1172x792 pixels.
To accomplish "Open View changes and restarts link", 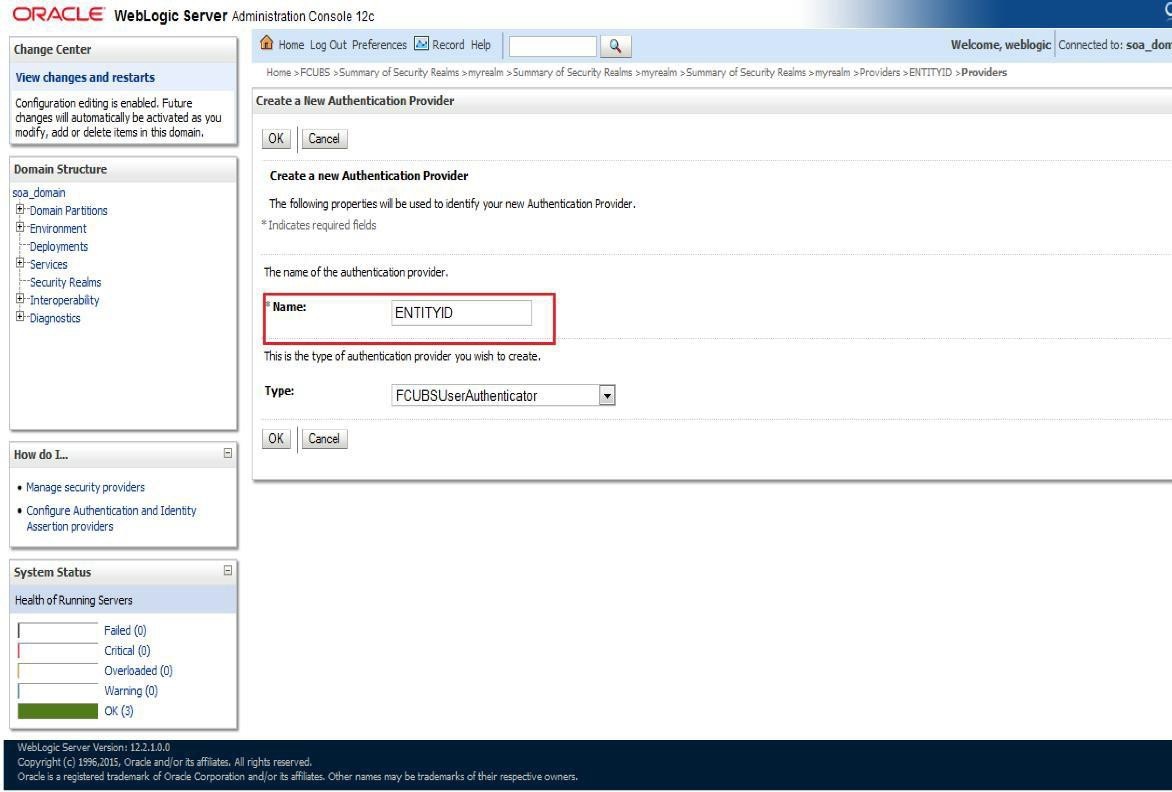I will (84, 77).
